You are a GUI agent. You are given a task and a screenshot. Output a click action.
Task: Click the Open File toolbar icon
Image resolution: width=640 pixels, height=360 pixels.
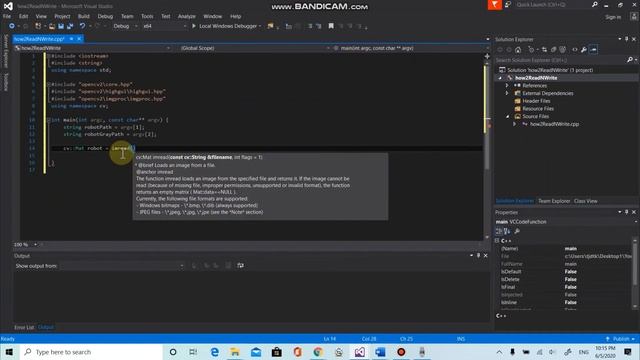coord(52,26)
